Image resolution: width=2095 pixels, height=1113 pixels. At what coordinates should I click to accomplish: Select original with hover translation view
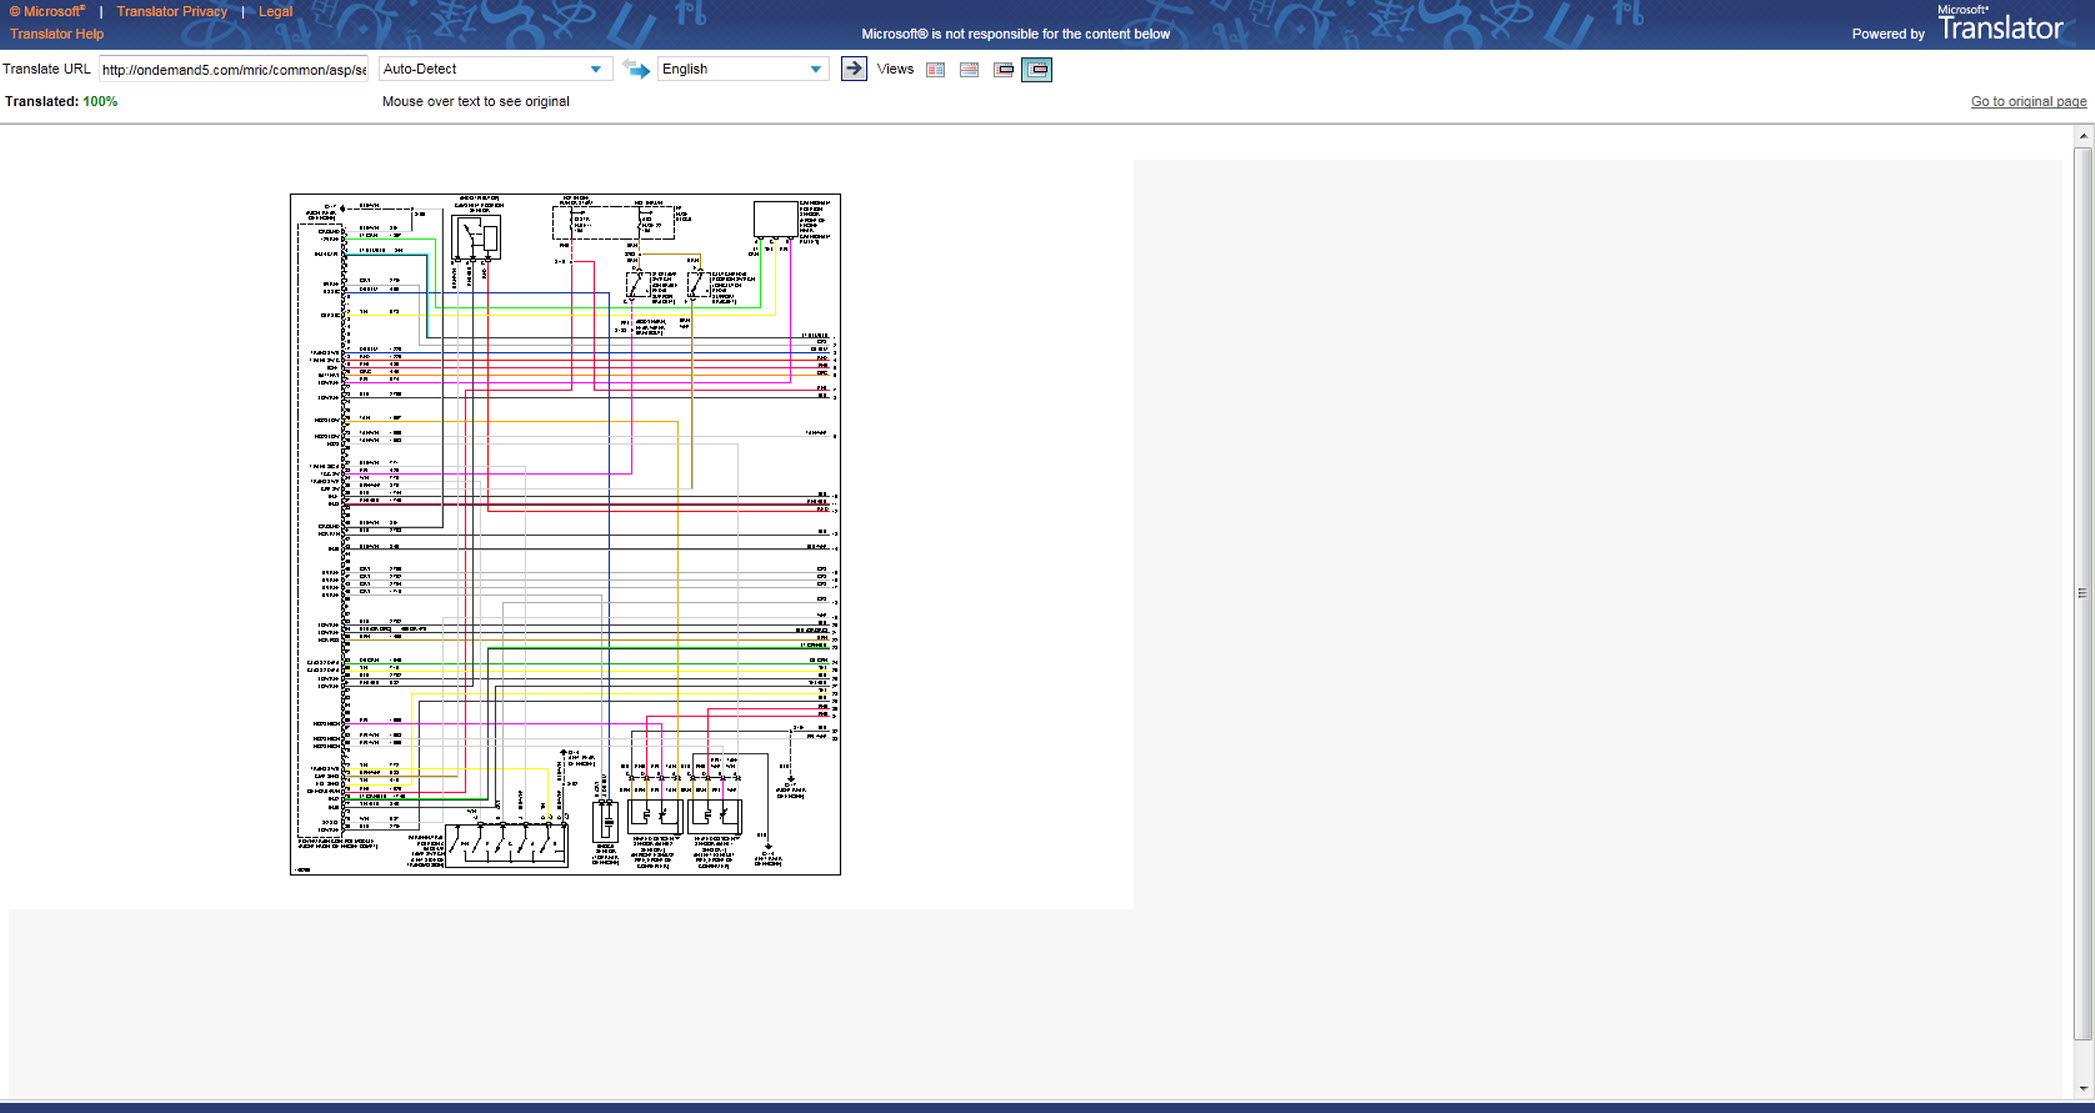click(1003, 69)
